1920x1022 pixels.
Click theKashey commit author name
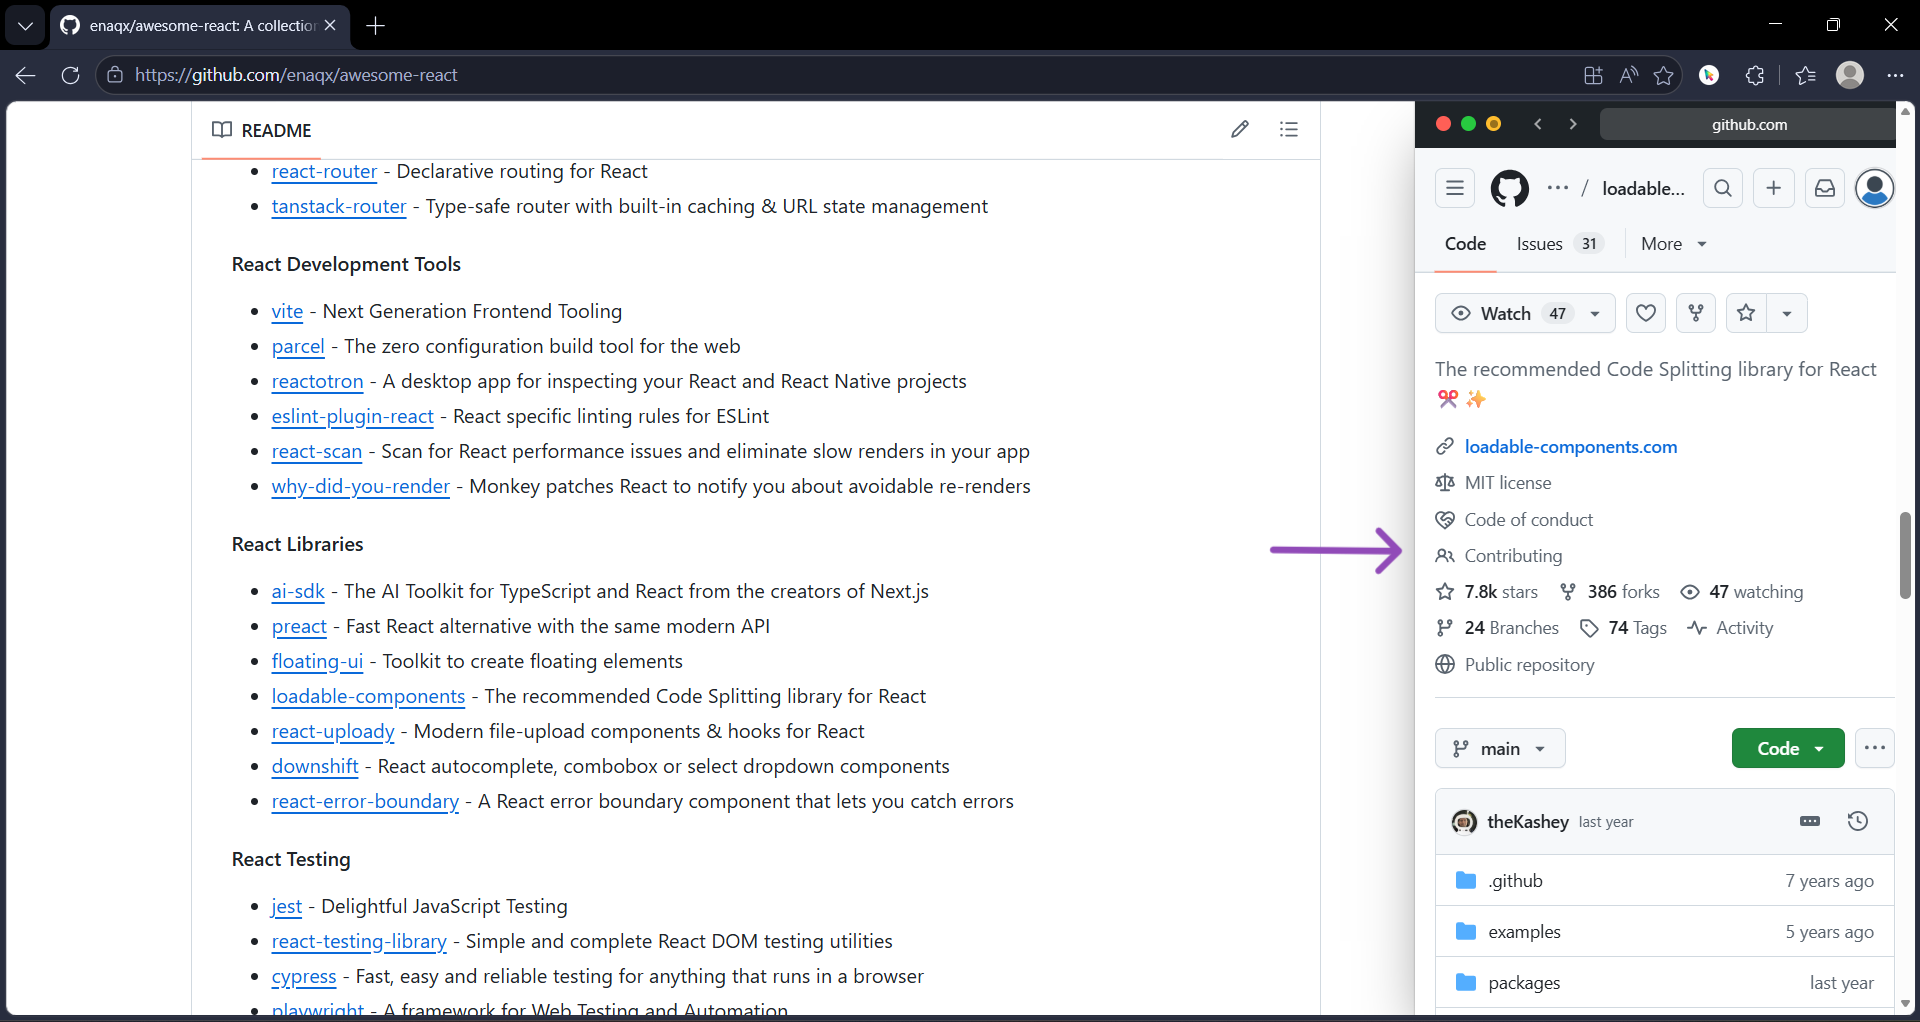1527,821
